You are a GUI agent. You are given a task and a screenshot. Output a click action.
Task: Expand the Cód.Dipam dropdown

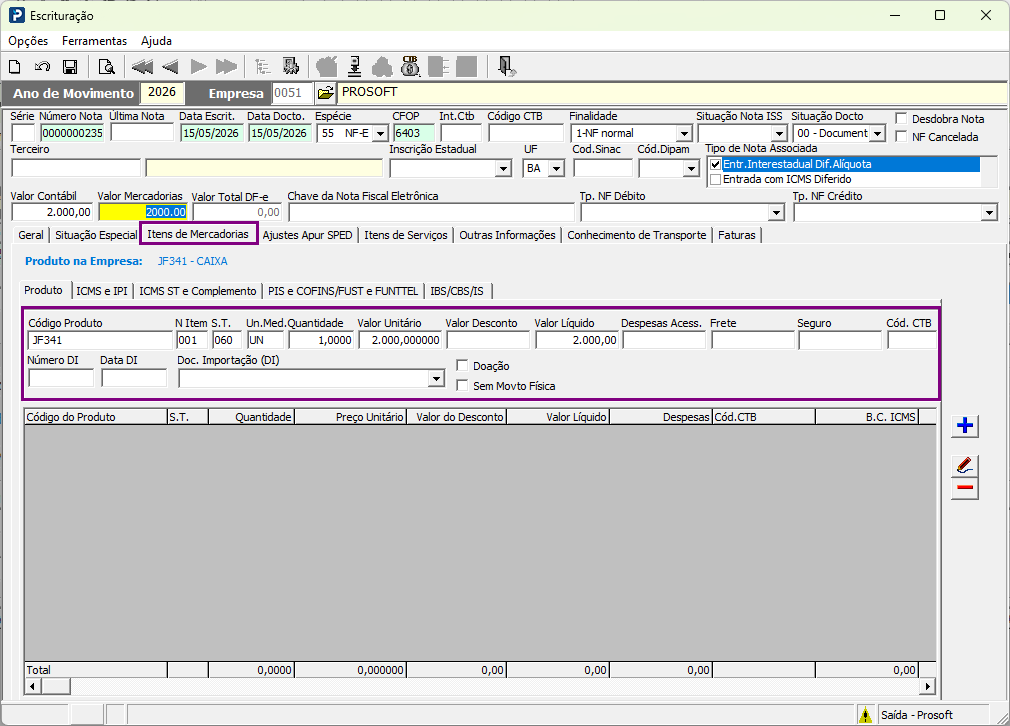pos(692,169)
